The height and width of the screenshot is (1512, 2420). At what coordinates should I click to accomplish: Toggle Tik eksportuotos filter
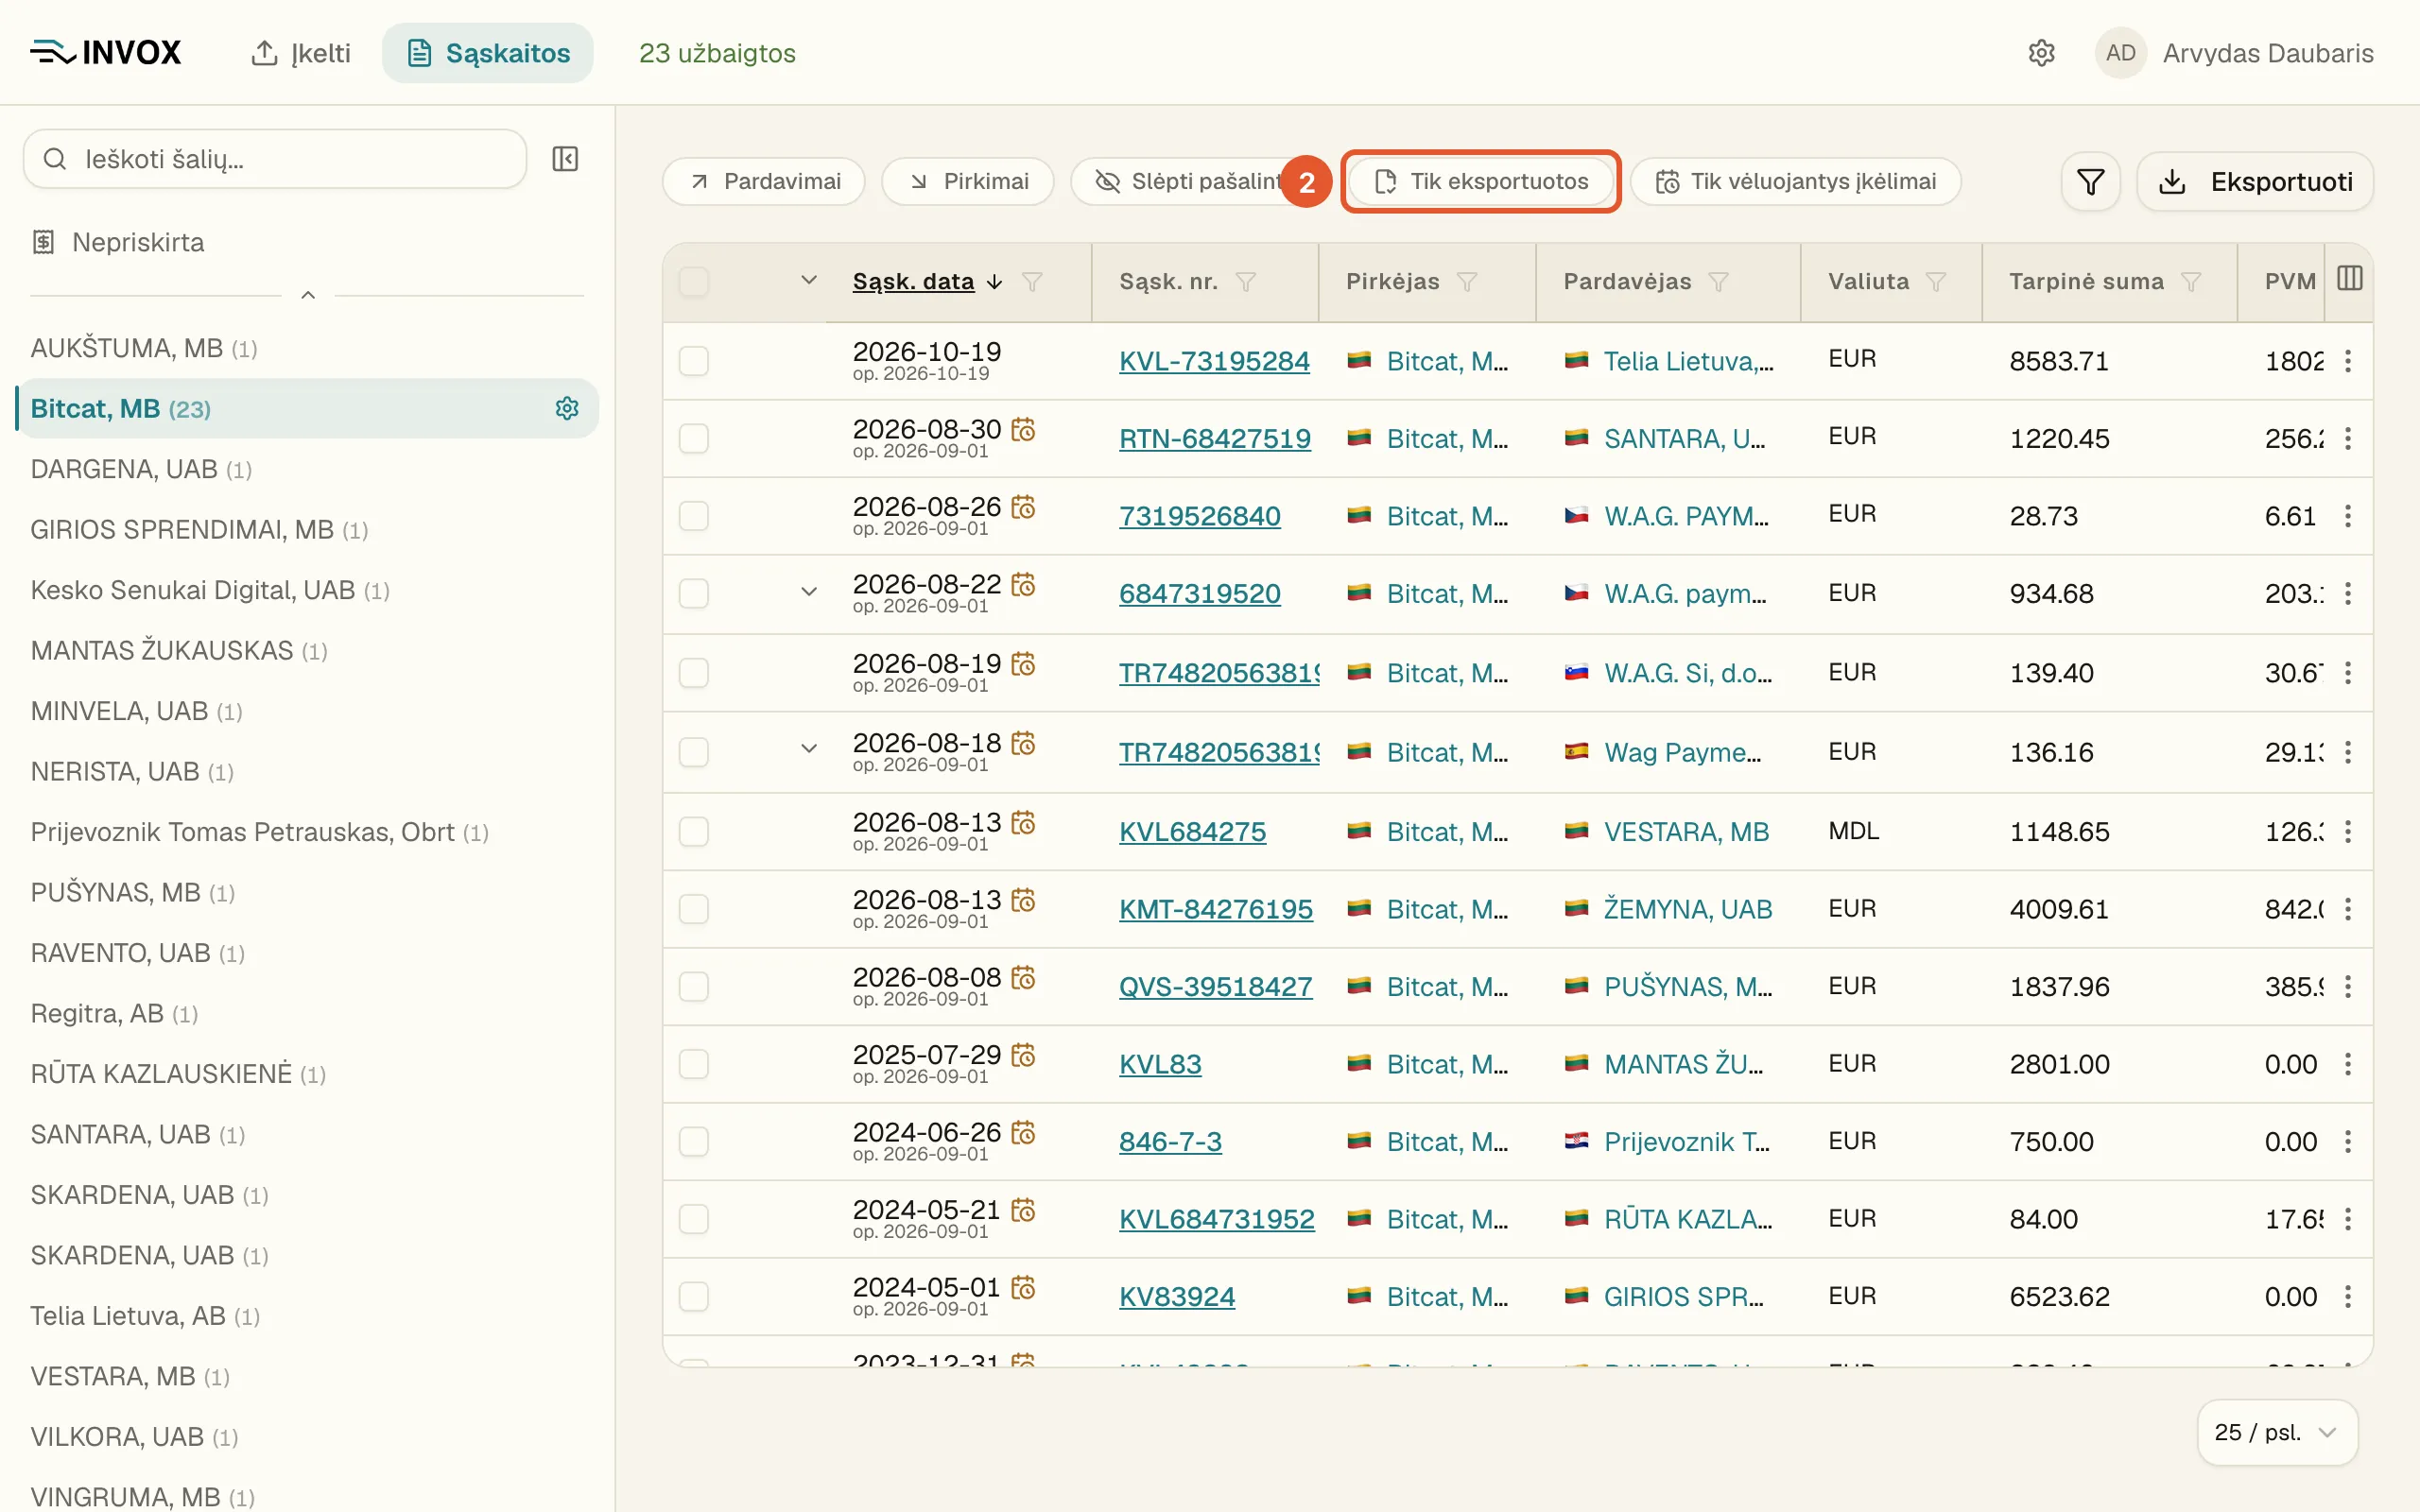[1481, 182]
